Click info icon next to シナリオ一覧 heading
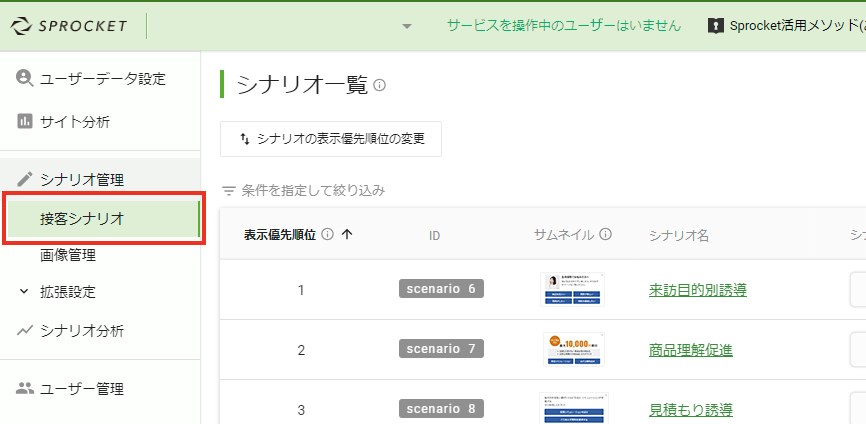Screen dimensions: 866x424 click(x=379, y=86)
